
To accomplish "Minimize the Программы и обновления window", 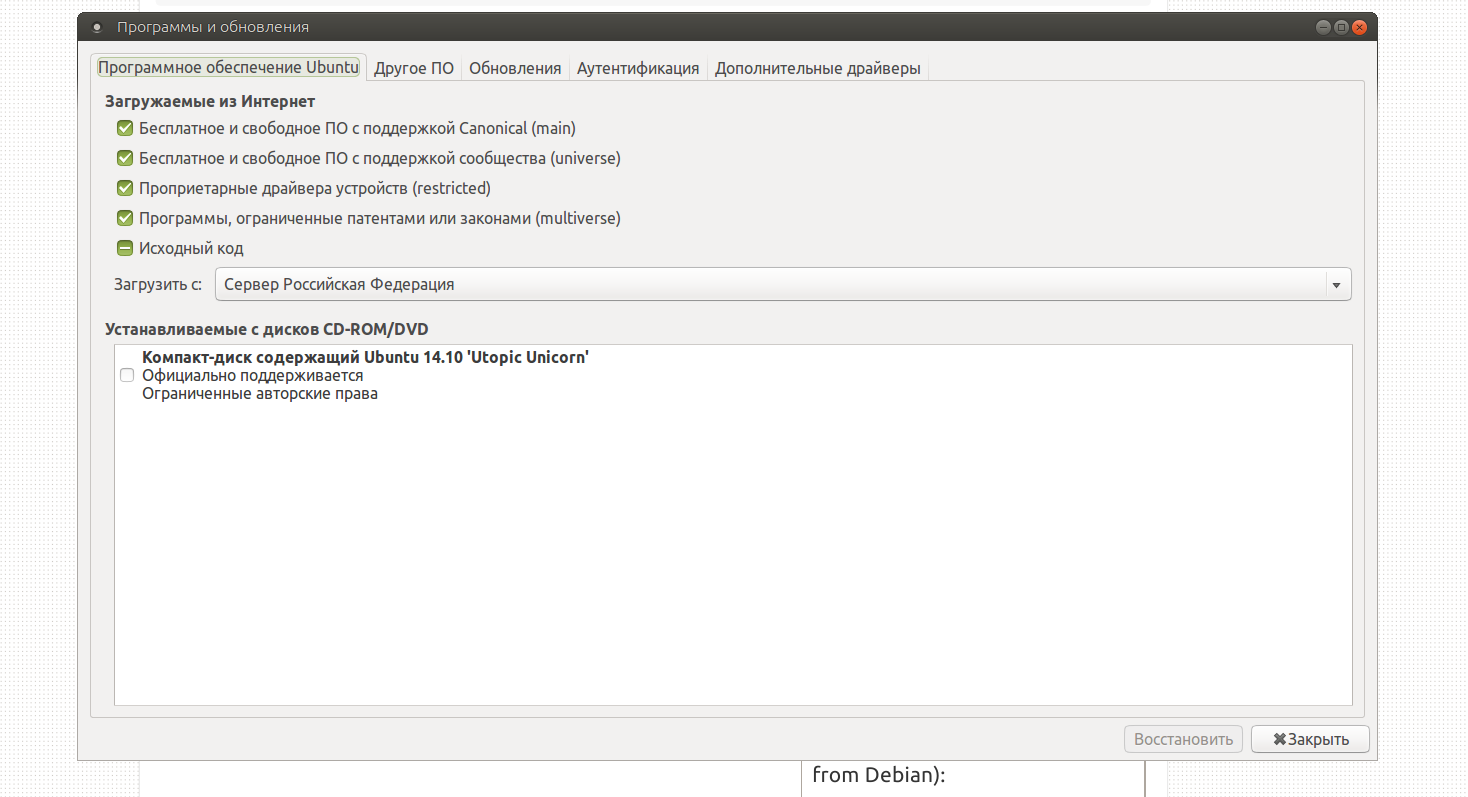I will pos(1324,27).
